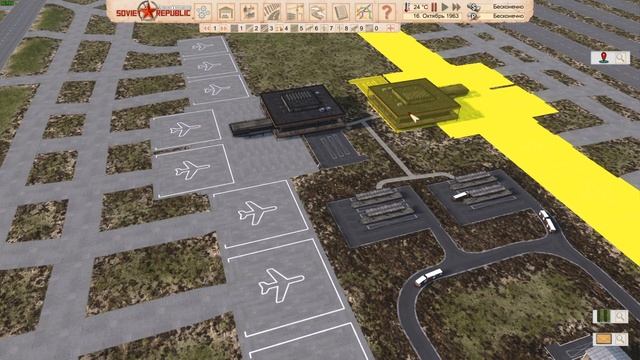The image size is (640, 360).
Task: Select the white bus on the curved road
Action: [429, 277]
